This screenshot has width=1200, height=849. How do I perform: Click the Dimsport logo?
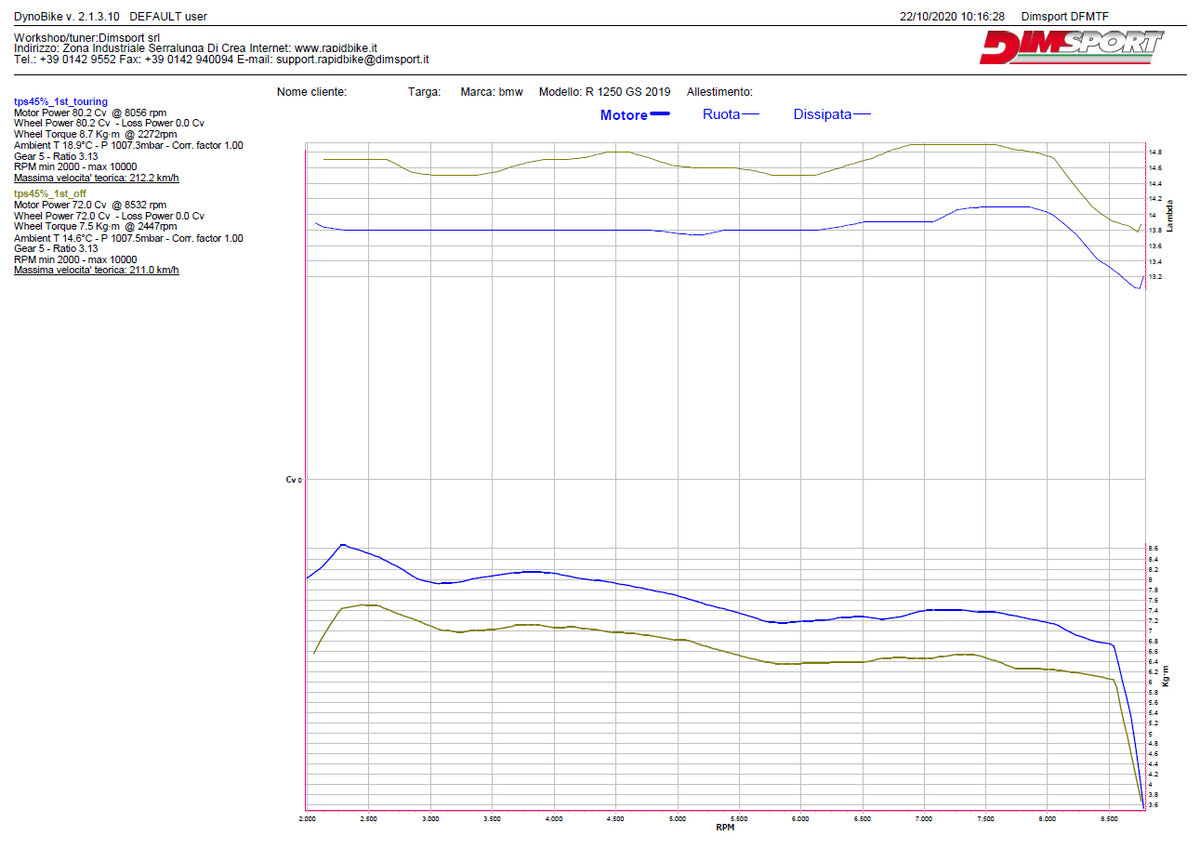[x=1071, y=47]
